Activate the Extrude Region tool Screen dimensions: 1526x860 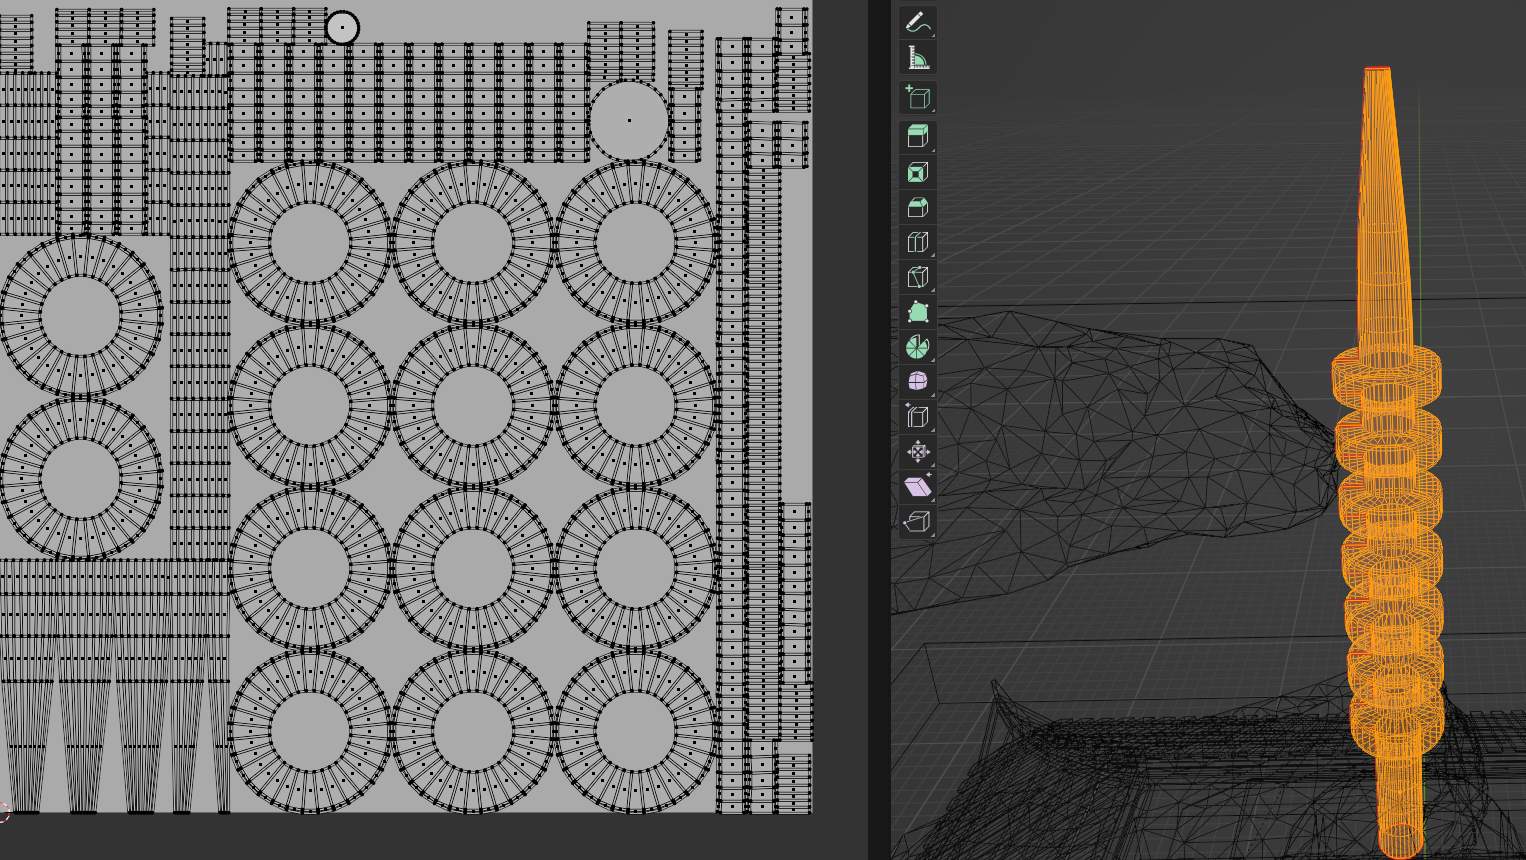(917, 137)
